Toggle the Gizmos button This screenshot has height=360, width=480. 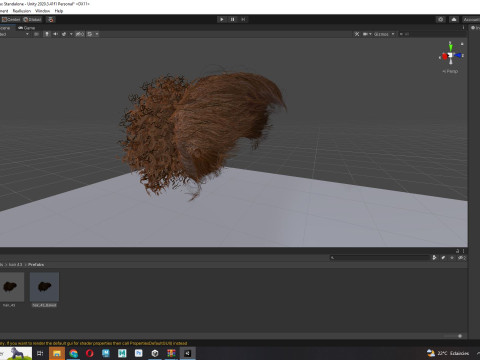(x=381, y=34)
